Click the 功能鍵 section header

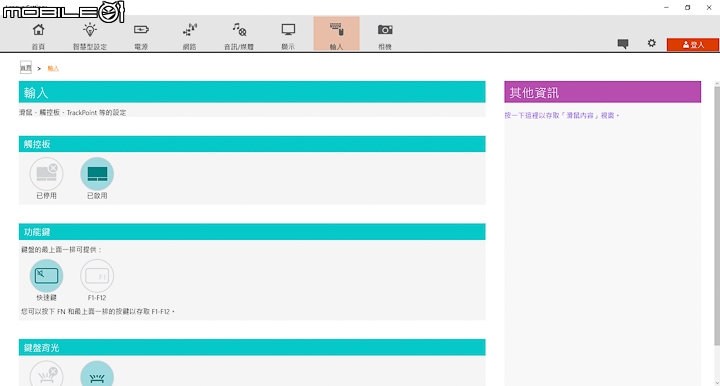pyautogui.click(x=252, y=232)
